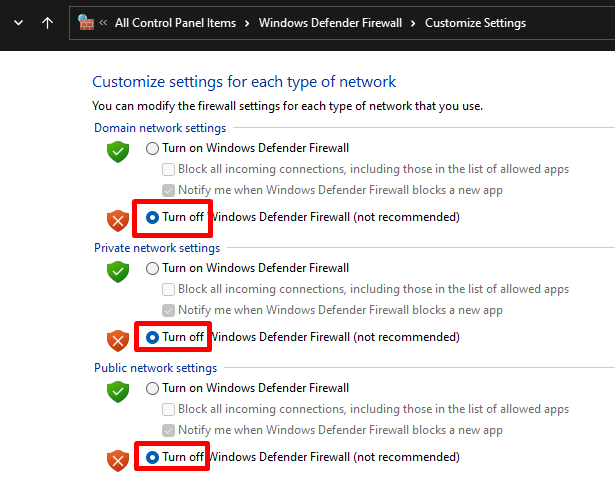Go to All Control Panel Items breadcrumb
Image resolution: width=615 pixels, height=485 pixels.
[176, 22]
